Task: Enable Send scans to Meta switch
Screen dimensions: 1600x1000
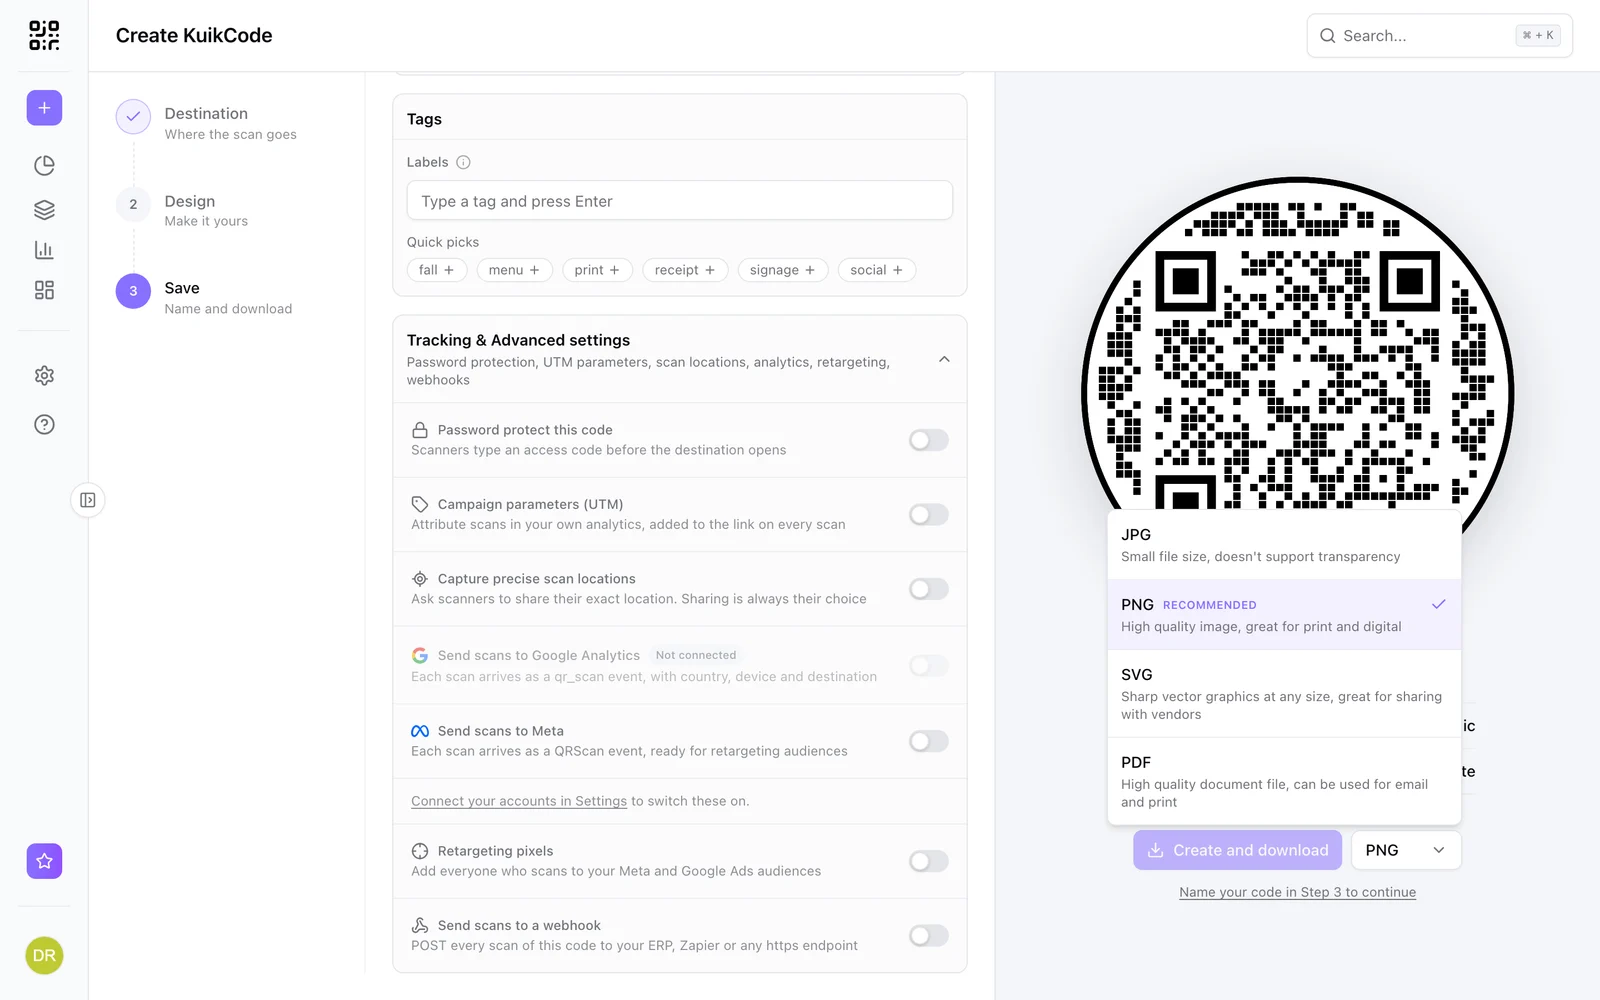Action: (928, 741)
